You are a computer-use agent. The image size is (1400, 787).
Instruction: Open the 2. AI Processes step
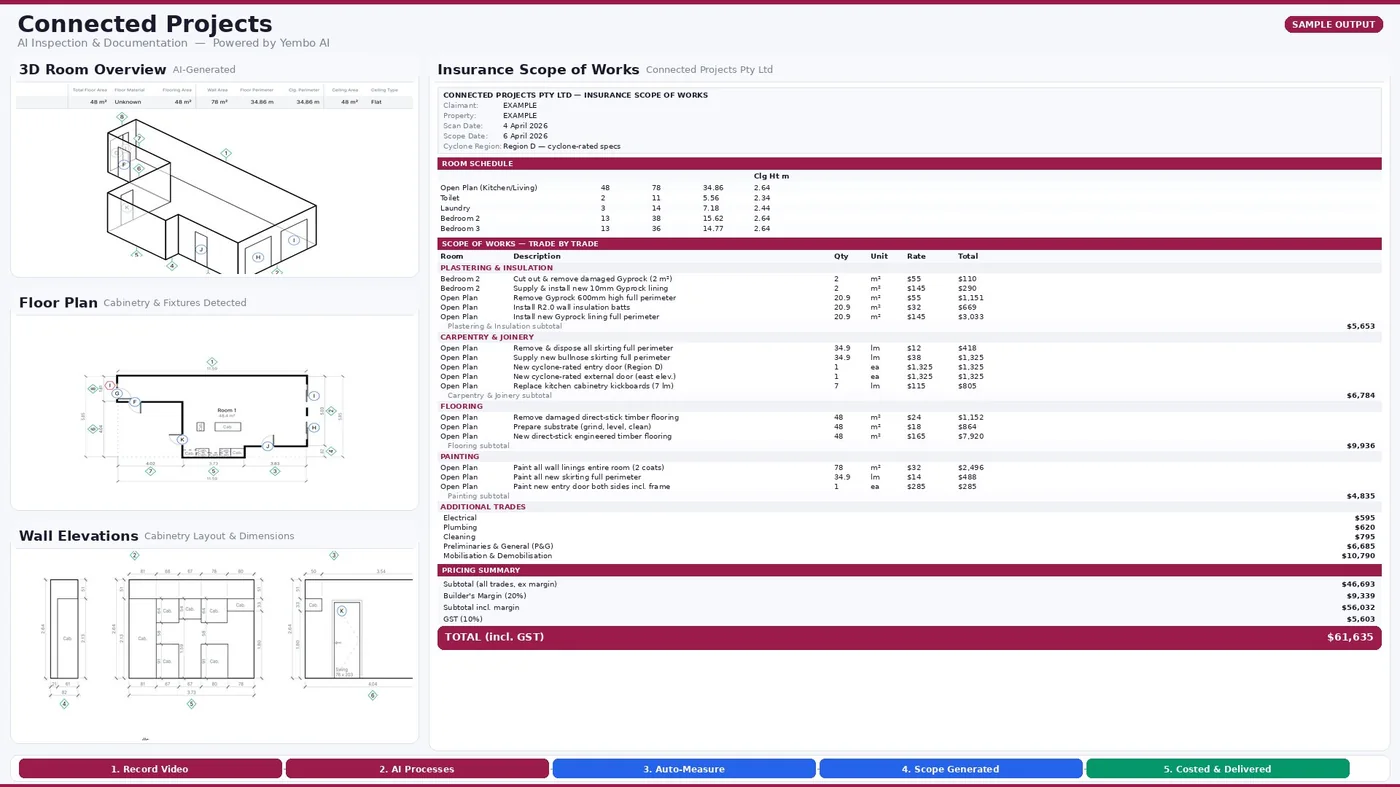tap(417, 769)
